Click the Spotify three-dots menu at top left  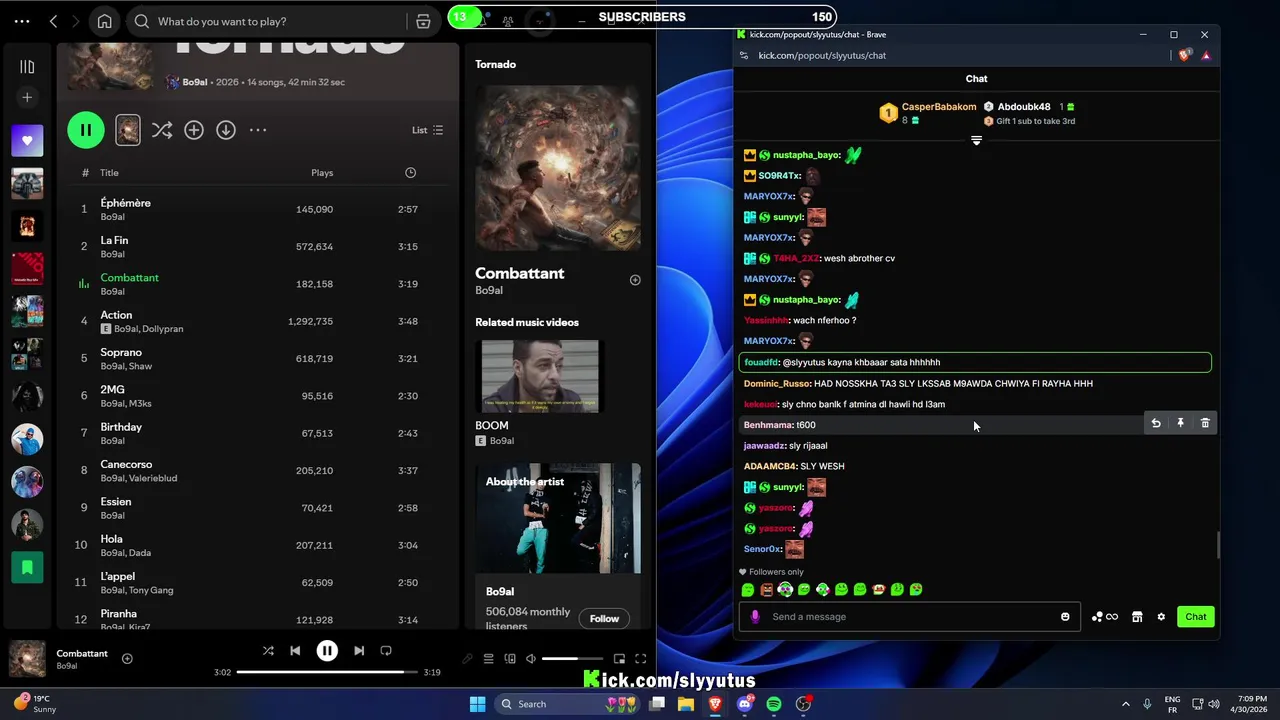click(x=22, y=21)
